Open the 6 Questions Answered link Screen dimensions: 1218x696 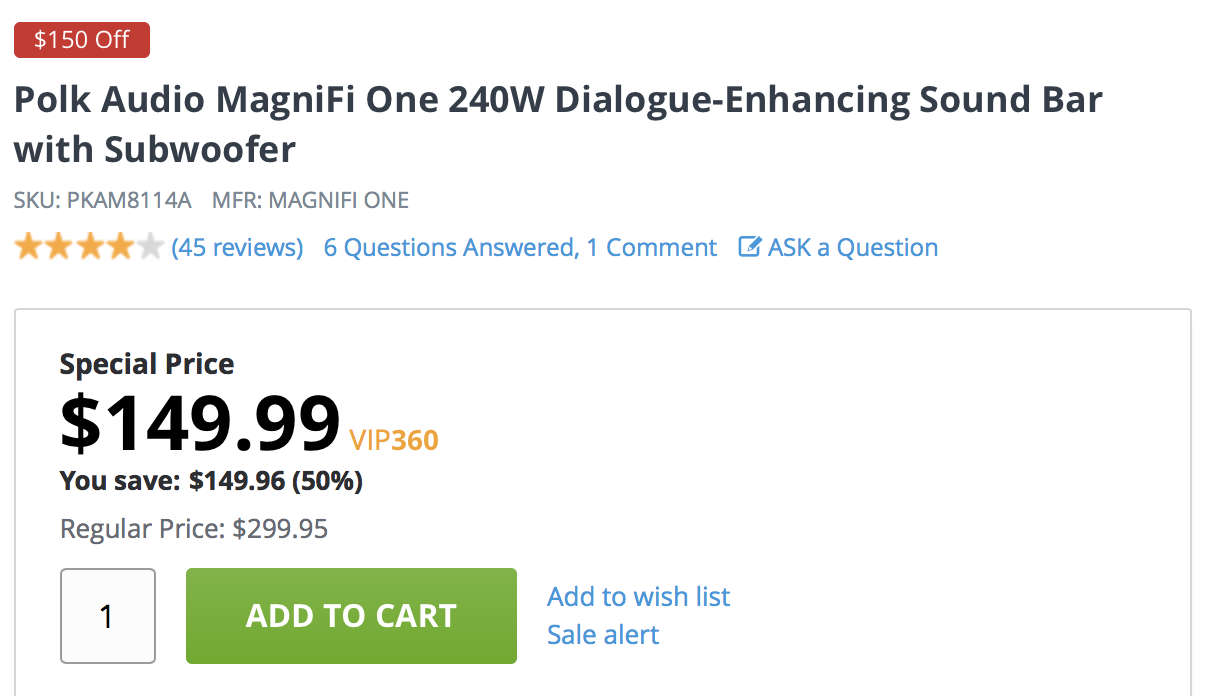point(449,247)
